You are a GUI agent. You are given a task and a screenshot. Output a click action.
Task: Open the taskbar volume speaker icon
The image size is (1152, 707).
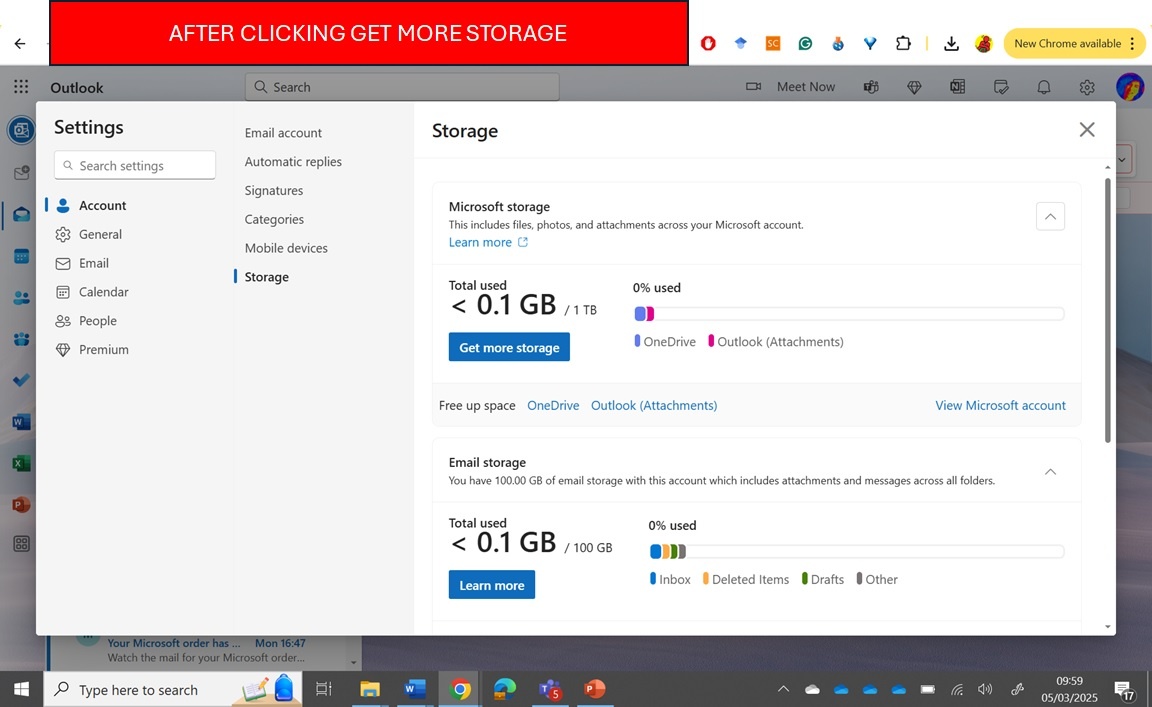[985, 689]
